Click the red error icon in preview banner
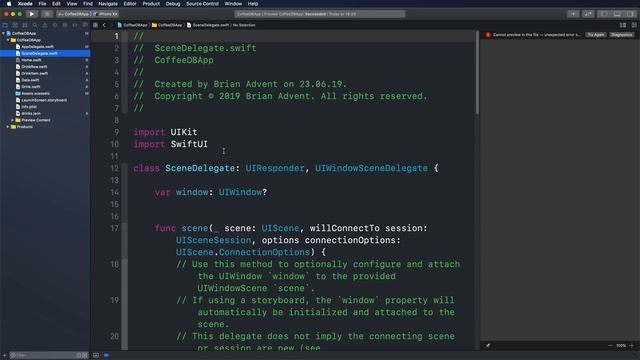The width and height of the screenshot is (640, 360). pyautogui.click(x=488, y=35)
